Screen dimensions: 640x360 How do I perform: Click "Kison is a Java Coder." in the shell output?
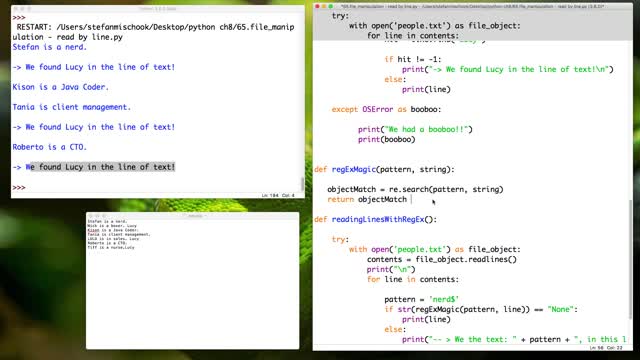60,87
